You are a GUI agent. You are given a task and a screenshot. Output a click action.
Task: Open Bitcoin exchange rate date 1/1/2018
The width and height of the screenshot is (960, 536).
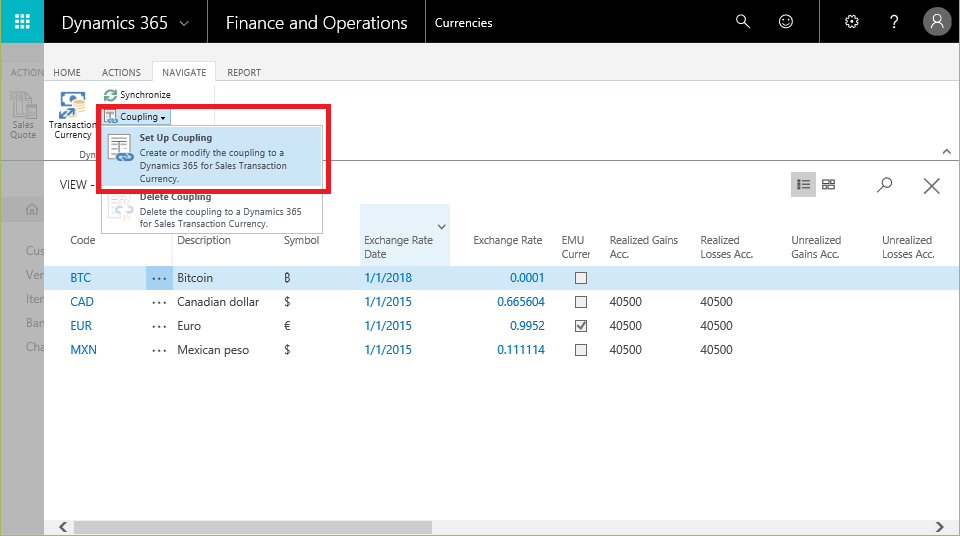tap(388, 278)
